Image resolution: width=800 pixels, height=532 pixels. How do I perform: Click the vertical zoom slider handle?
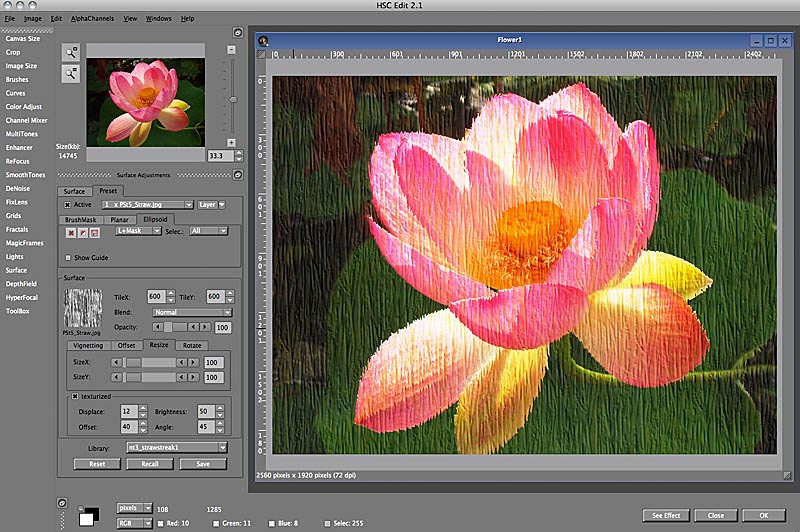[233, 100]
